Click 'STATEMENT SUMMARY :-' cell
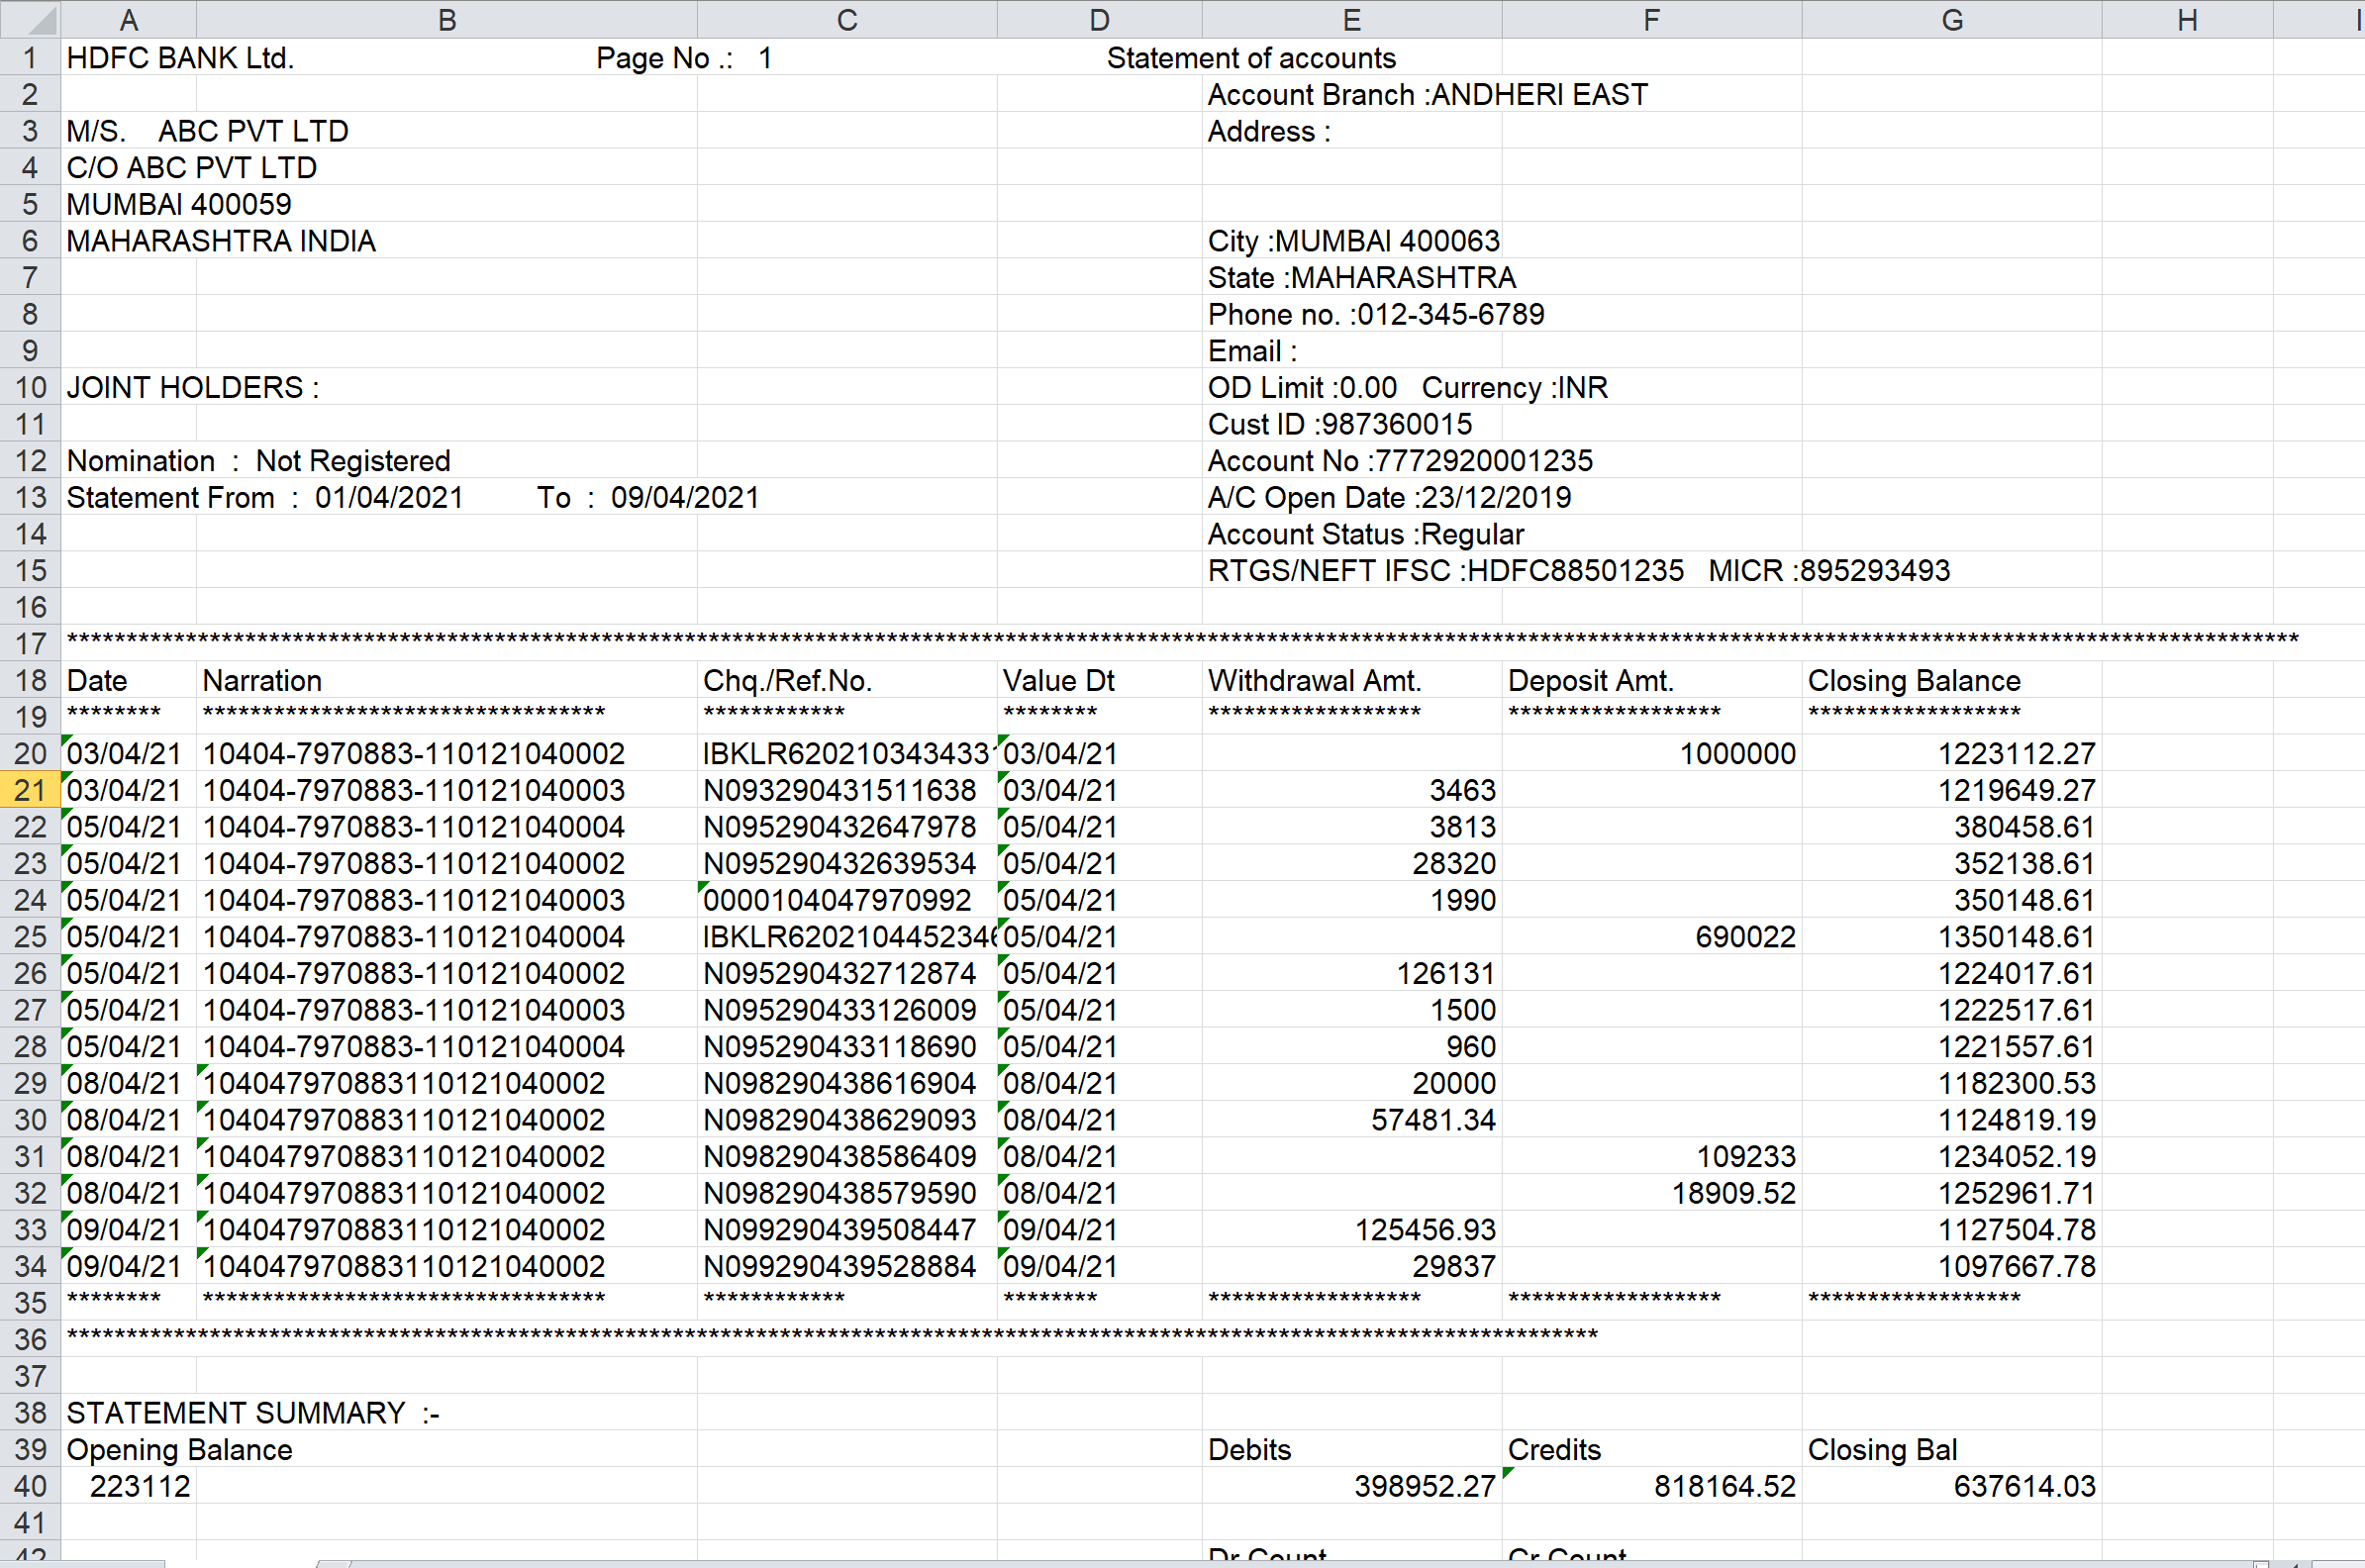This screenshot has height=1568, width=2365. pos(253,1413)
